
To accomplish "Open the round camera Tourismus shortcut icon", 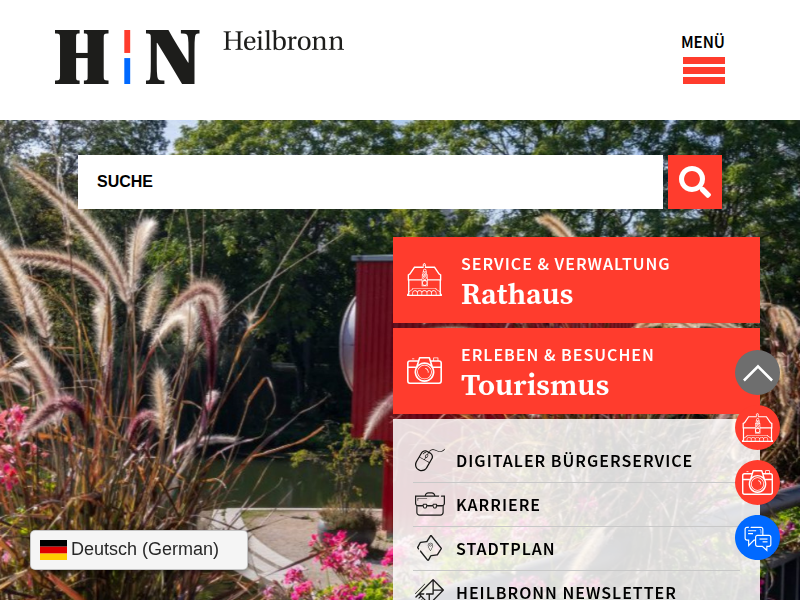I will (757, 483).
